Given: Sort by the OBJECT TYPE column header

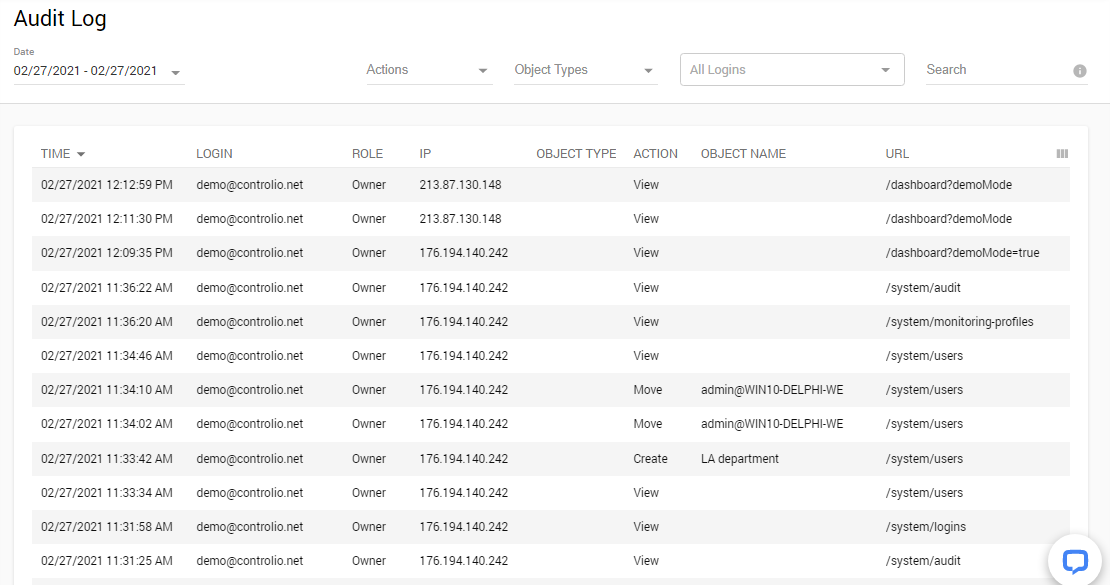Looking at the screenshot, I should (576, 154).
